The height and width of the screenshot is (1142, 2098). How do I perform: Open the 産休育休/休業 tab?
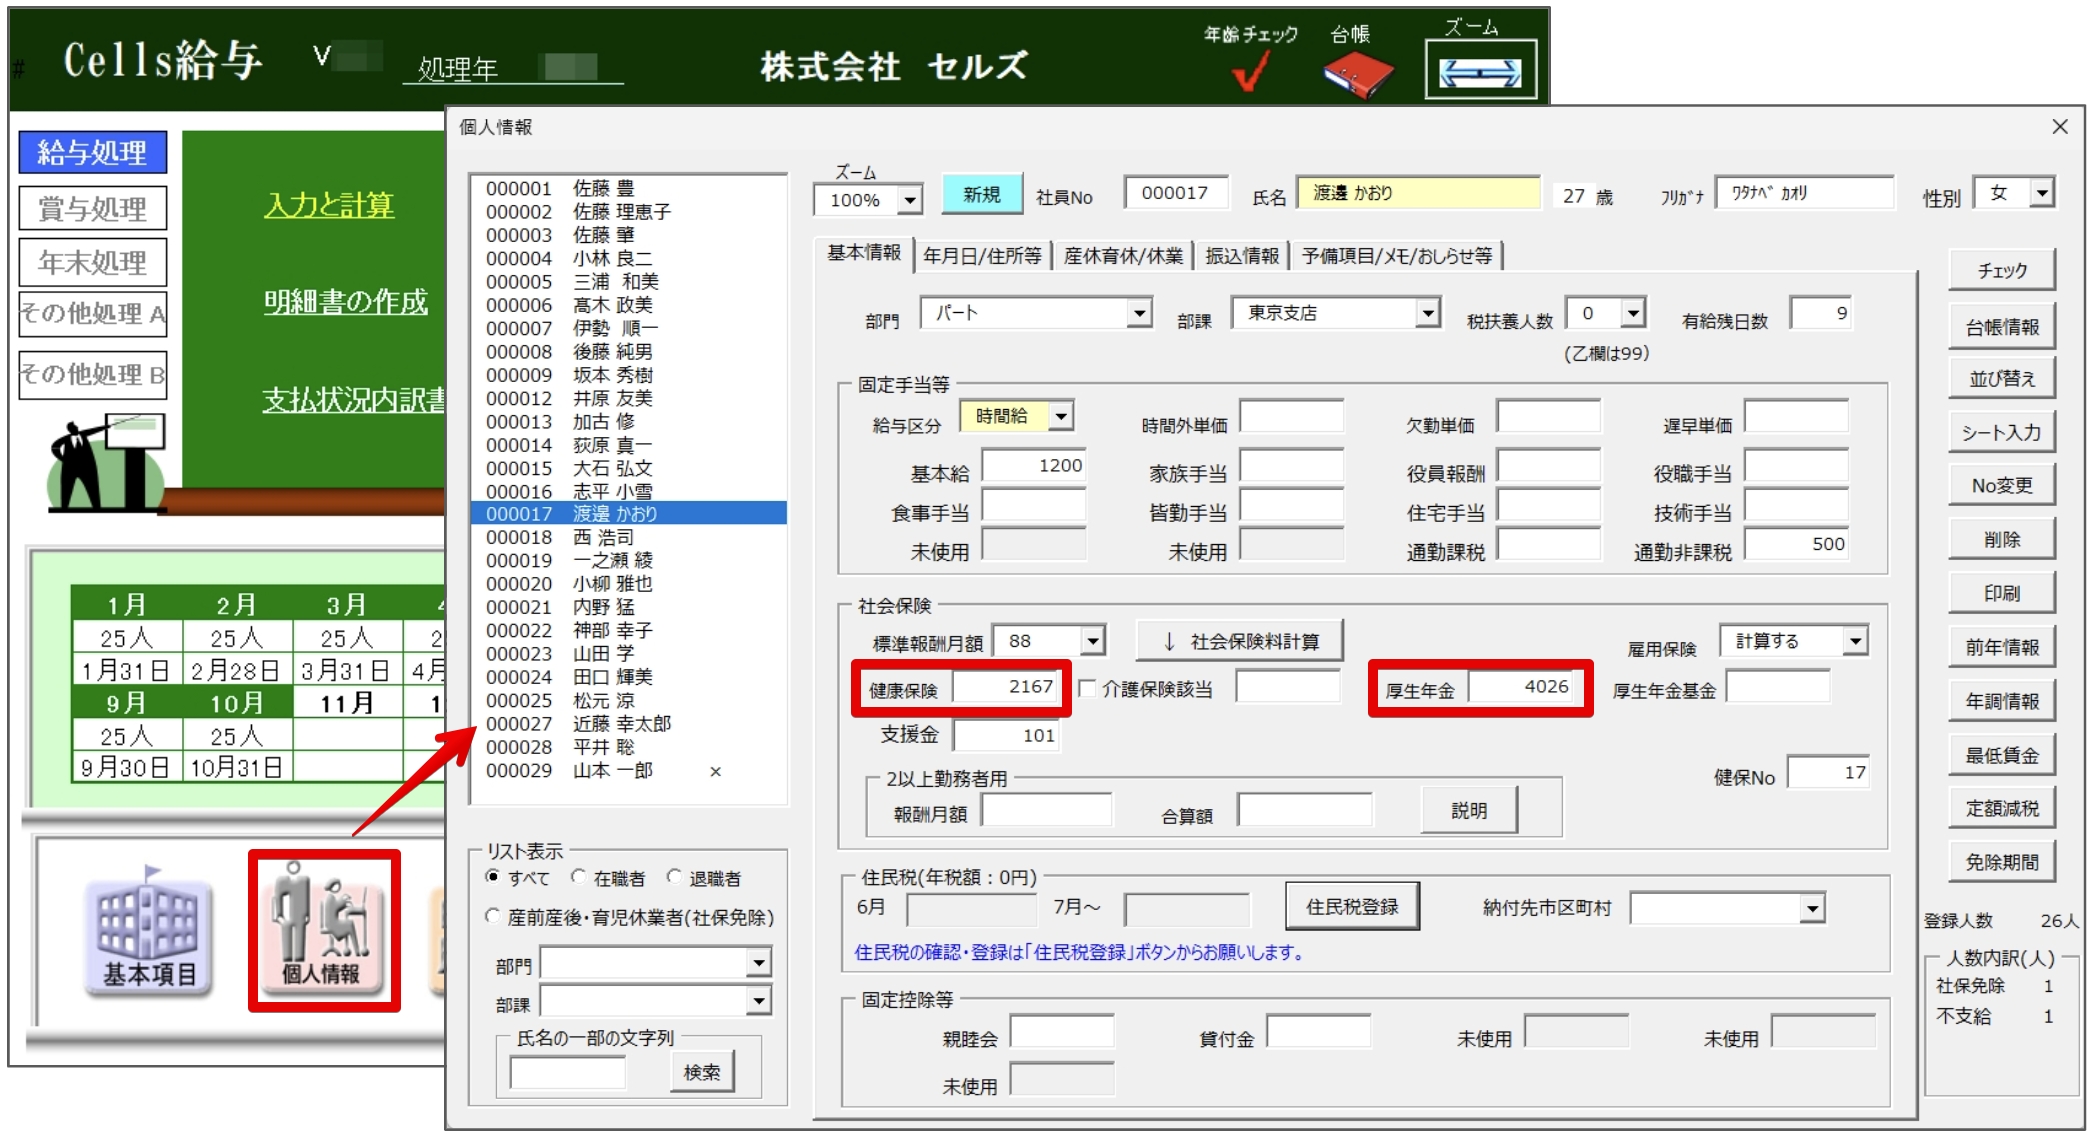point(1123,256)
